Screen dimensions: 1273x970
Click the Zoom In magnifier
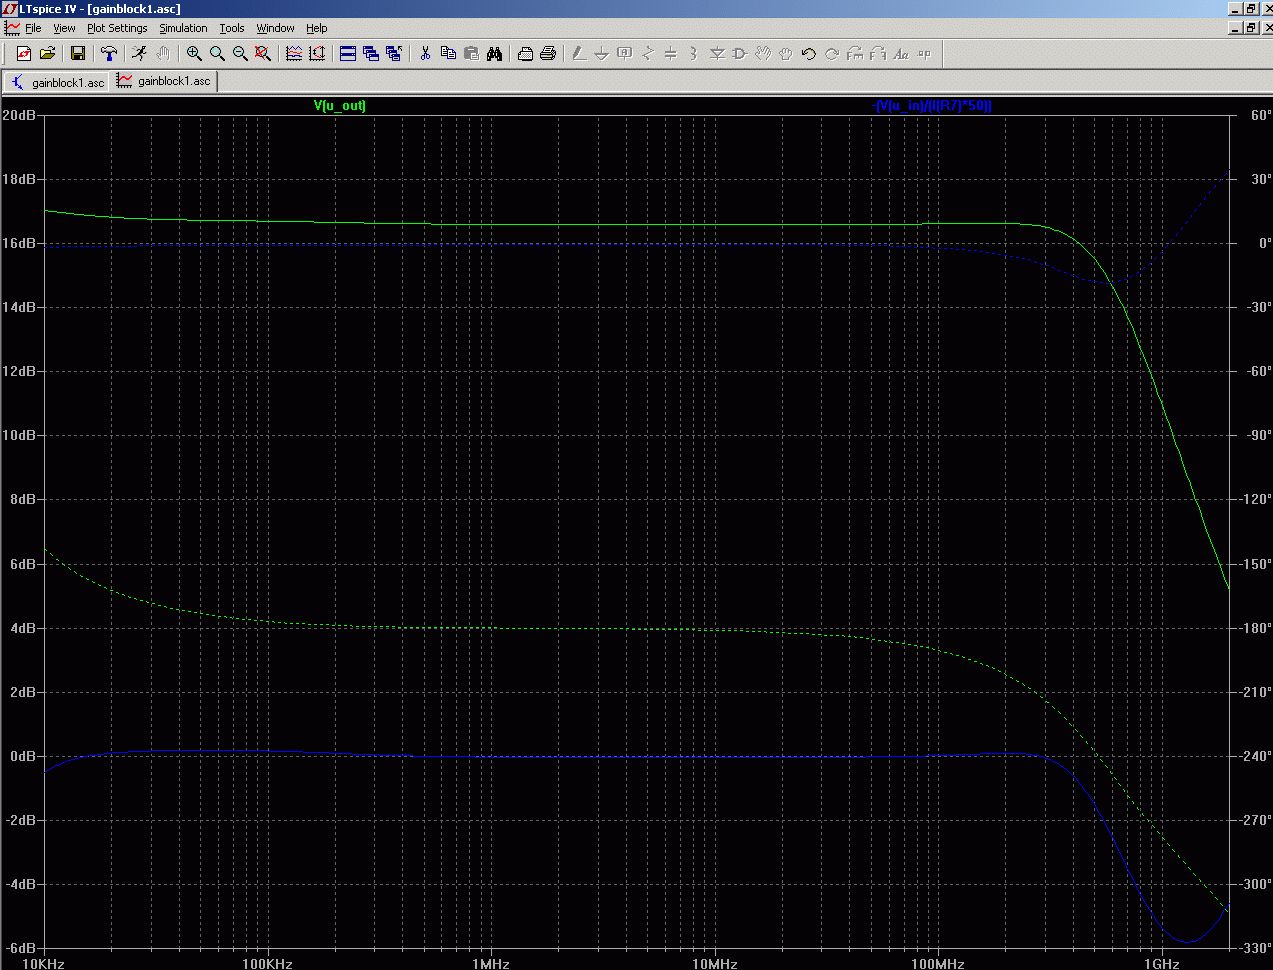coord(194,53)
